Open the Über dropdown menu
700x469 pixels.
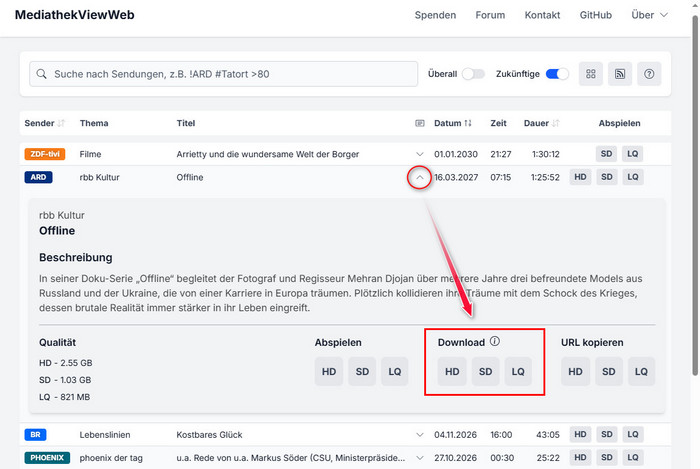pos(649,15)
